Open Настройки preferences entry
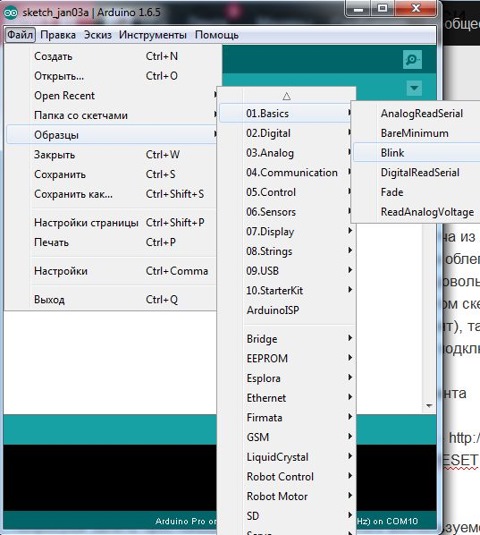Screen dimensions: 480x535 click(112, 271)
